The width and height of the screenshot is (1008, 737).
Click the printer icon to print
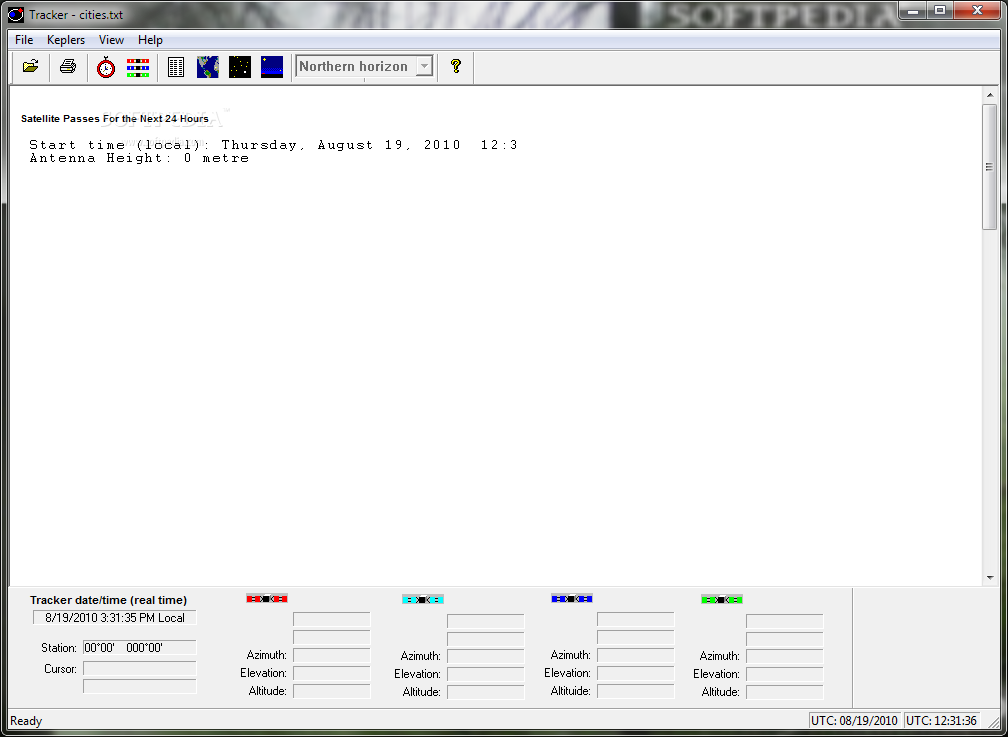(68, 66)
